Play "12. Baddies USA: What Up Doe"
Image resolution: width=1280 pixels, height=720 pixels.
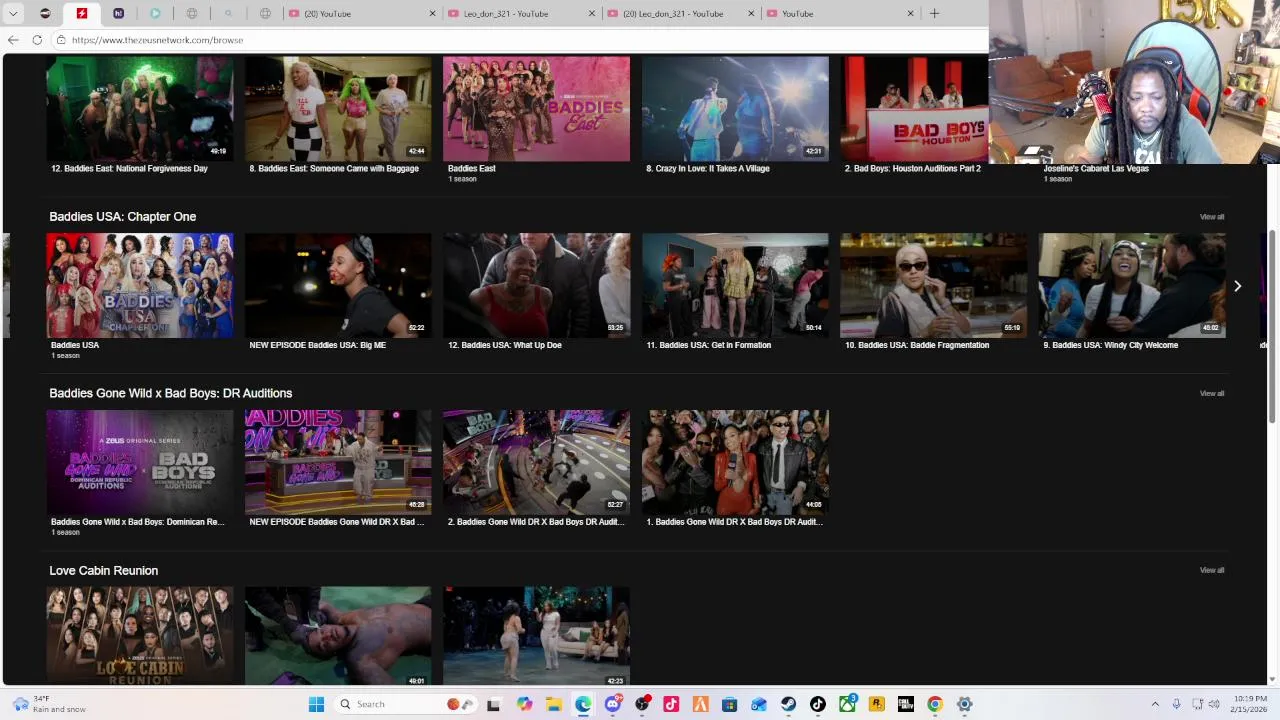click(537, 285)
